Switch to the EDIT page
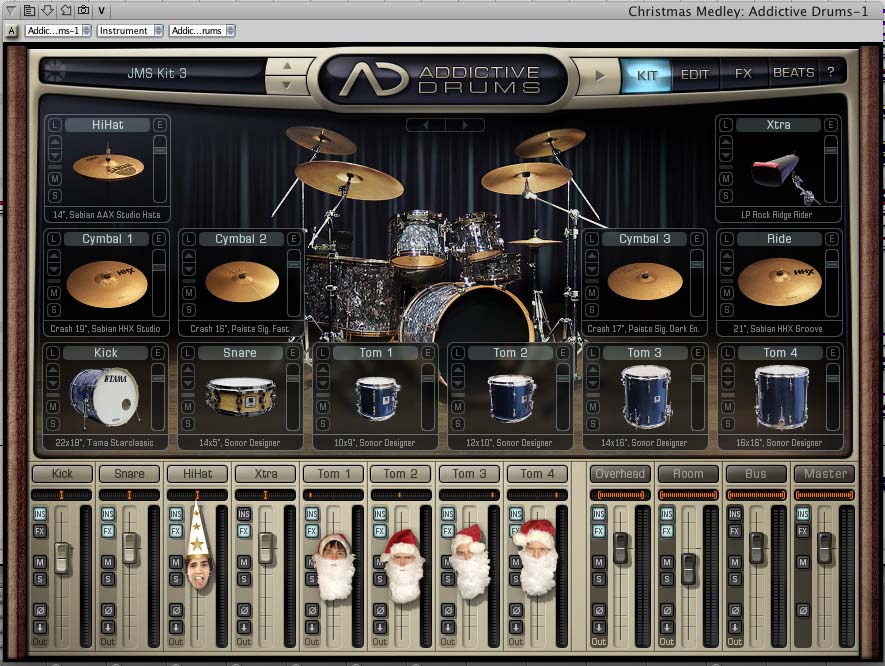Image resolution: width=885 pixels, height=666 pixels. pos(695,75)
